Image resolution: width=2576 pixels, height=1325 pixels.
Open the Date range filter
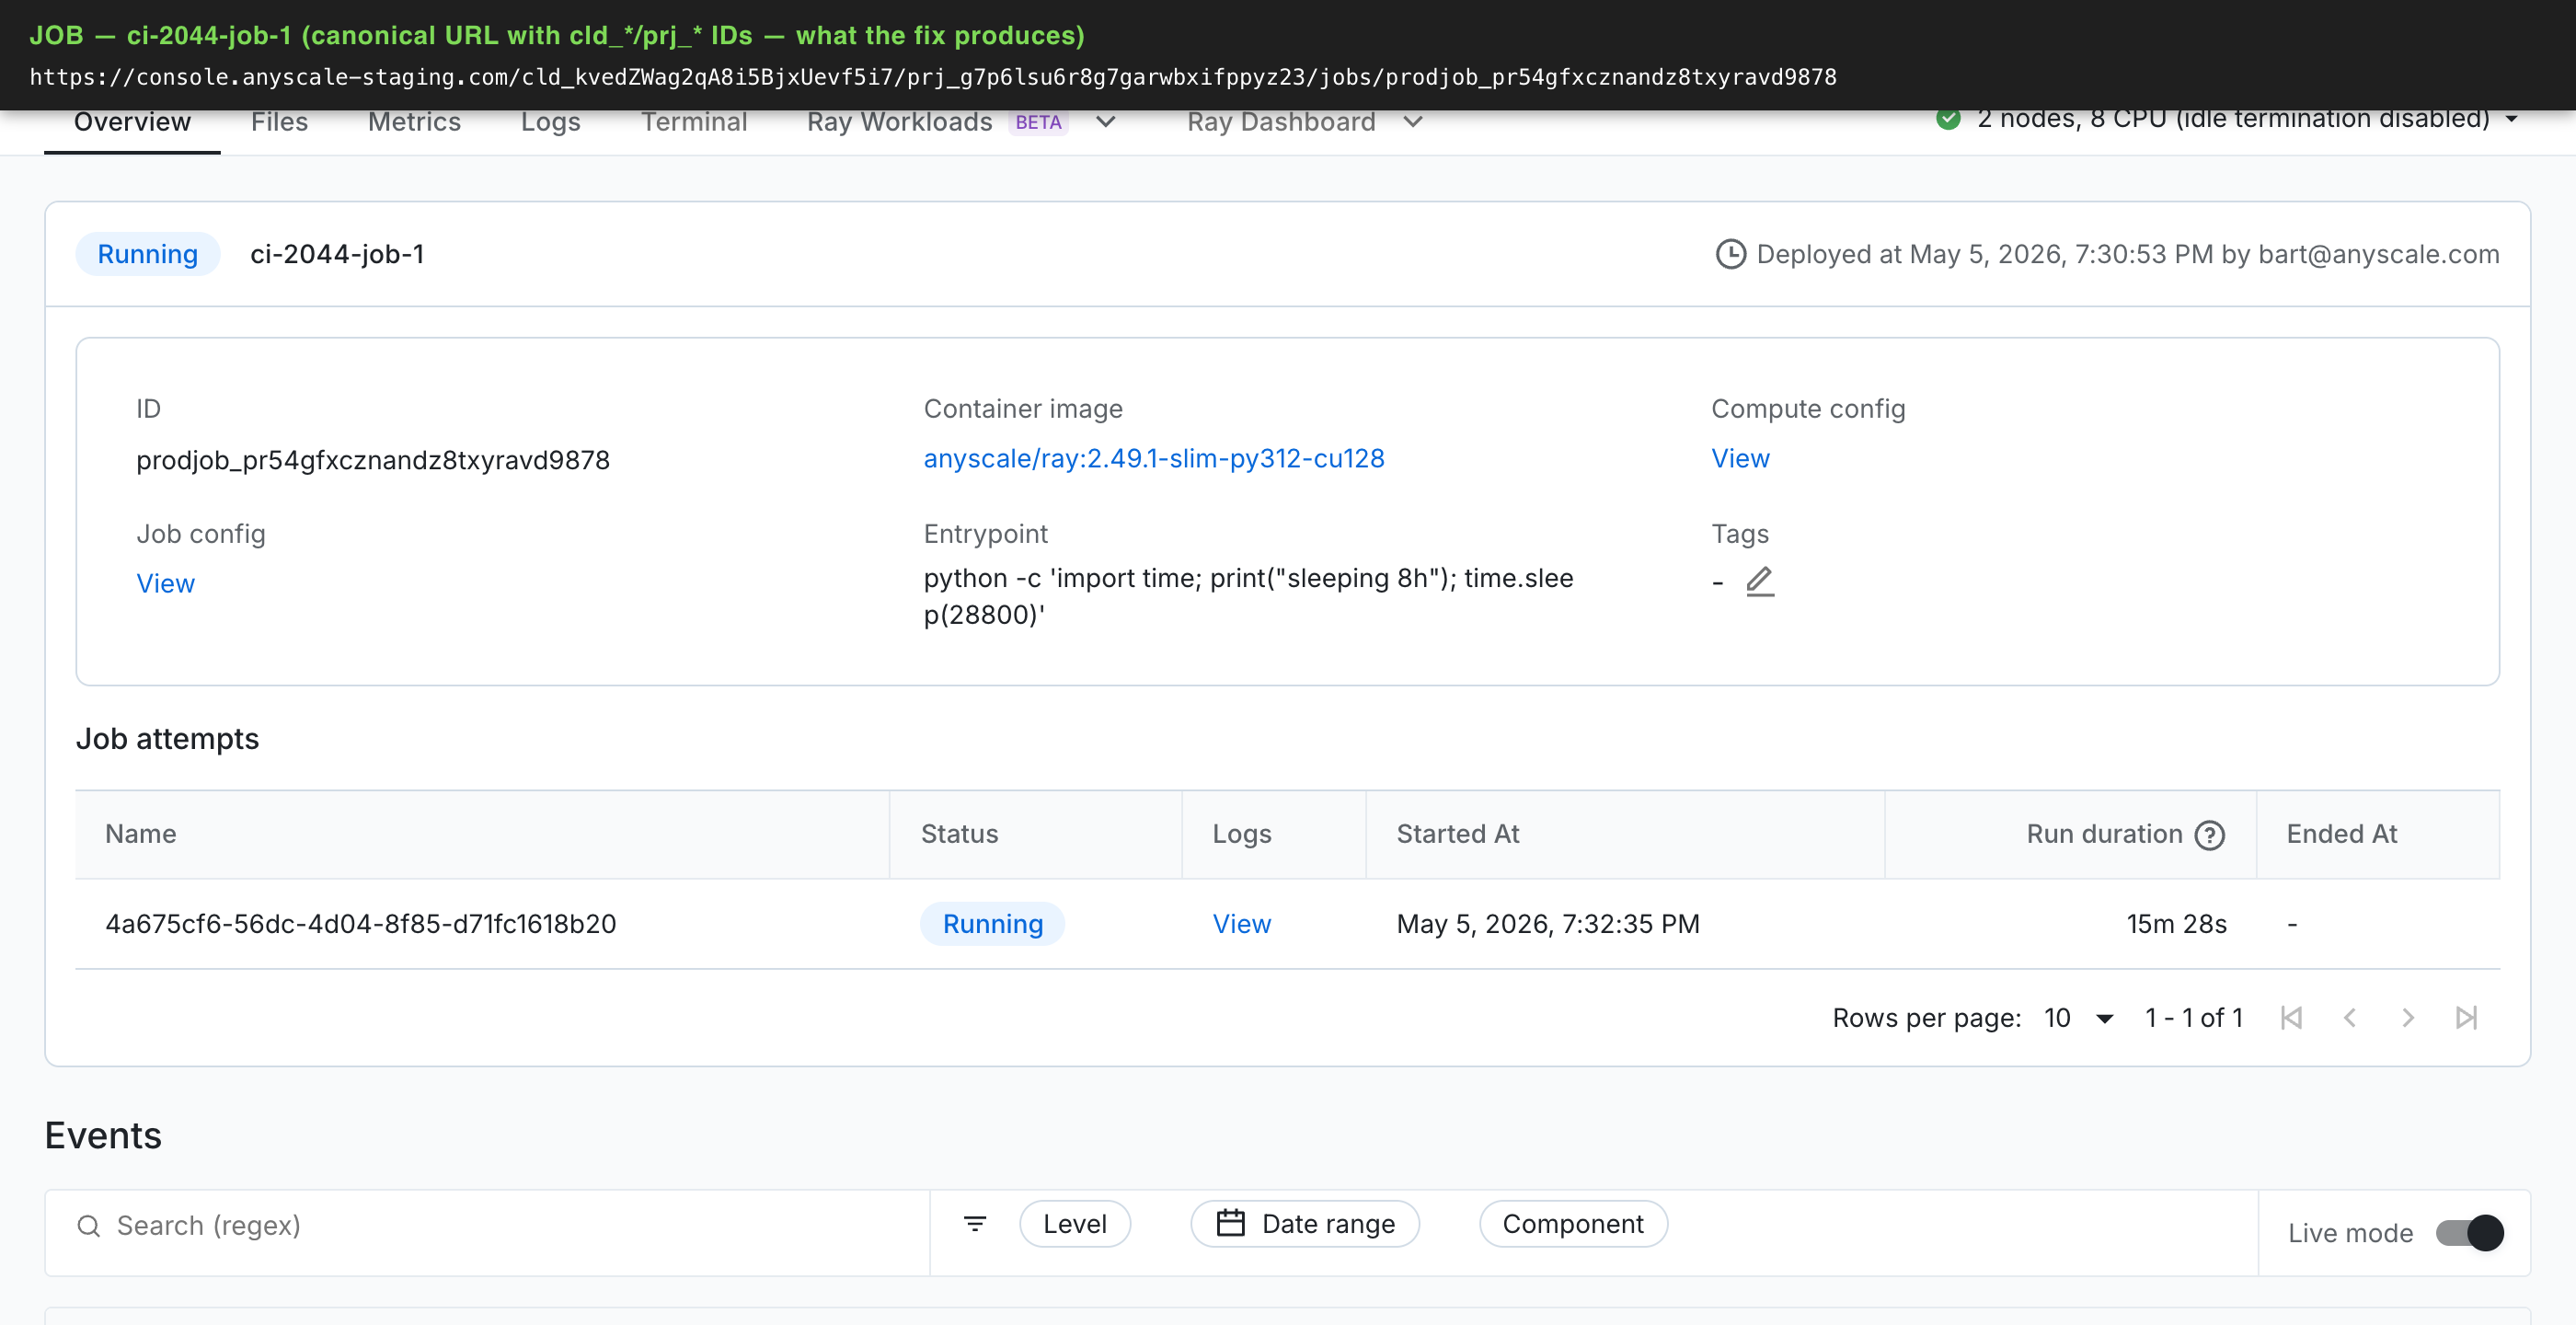pyautogui.click(x=1305, y=1224)
